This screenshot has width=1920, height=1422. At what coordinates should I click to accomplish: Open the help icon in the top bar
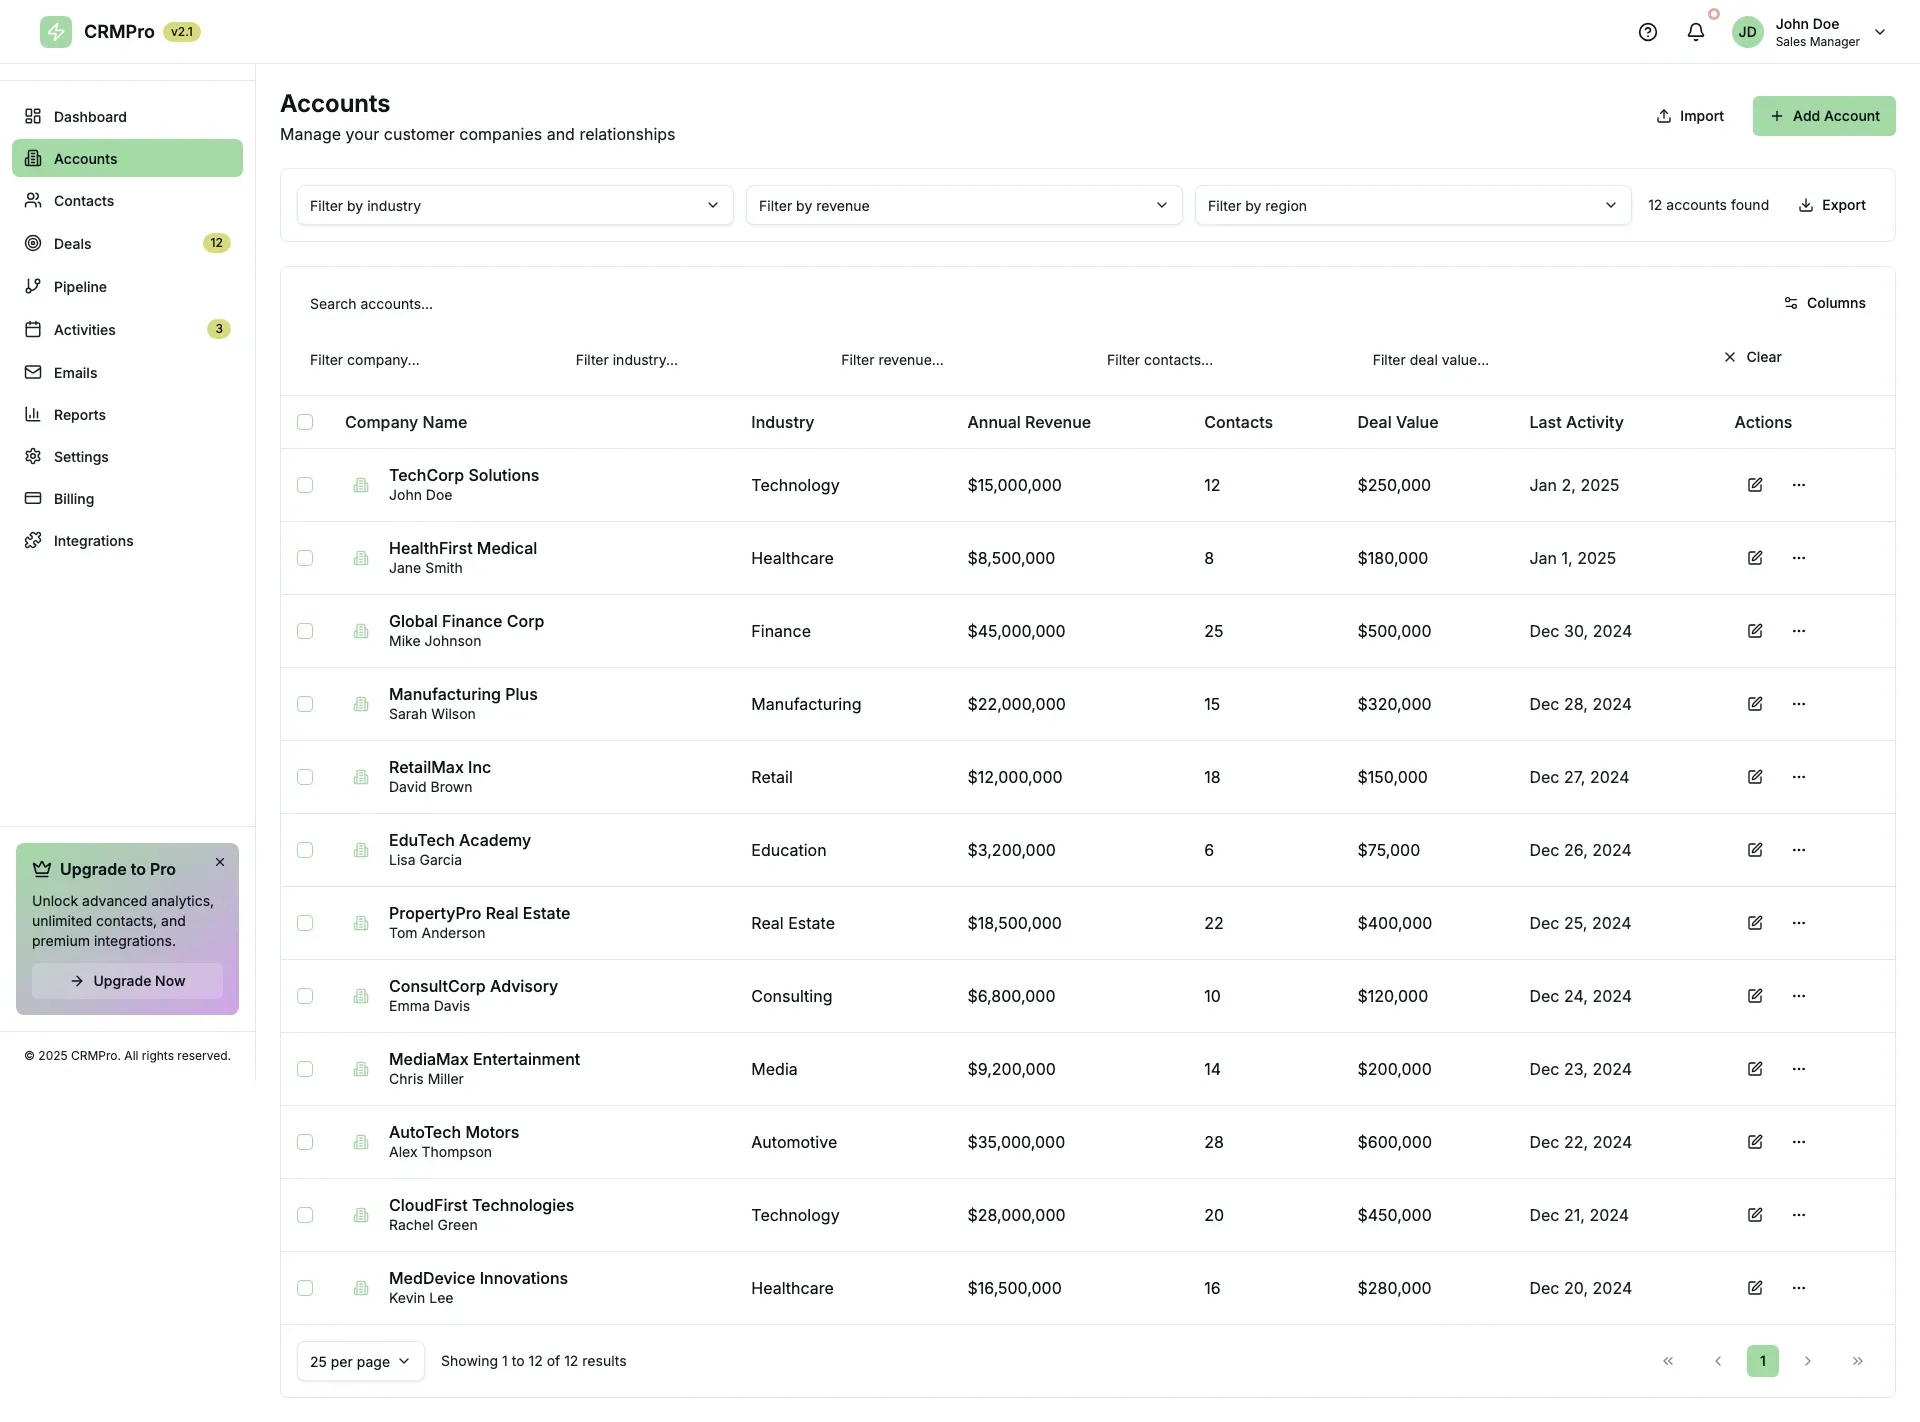click(1647, 31)
